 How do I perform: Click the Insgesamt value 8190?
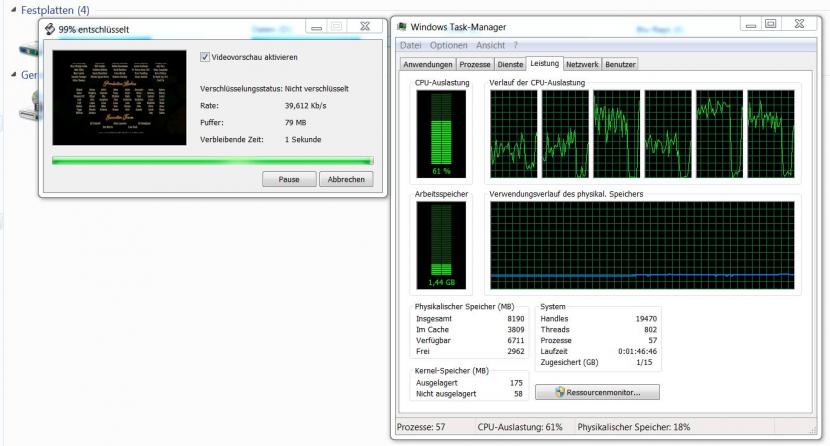[516, 318]
